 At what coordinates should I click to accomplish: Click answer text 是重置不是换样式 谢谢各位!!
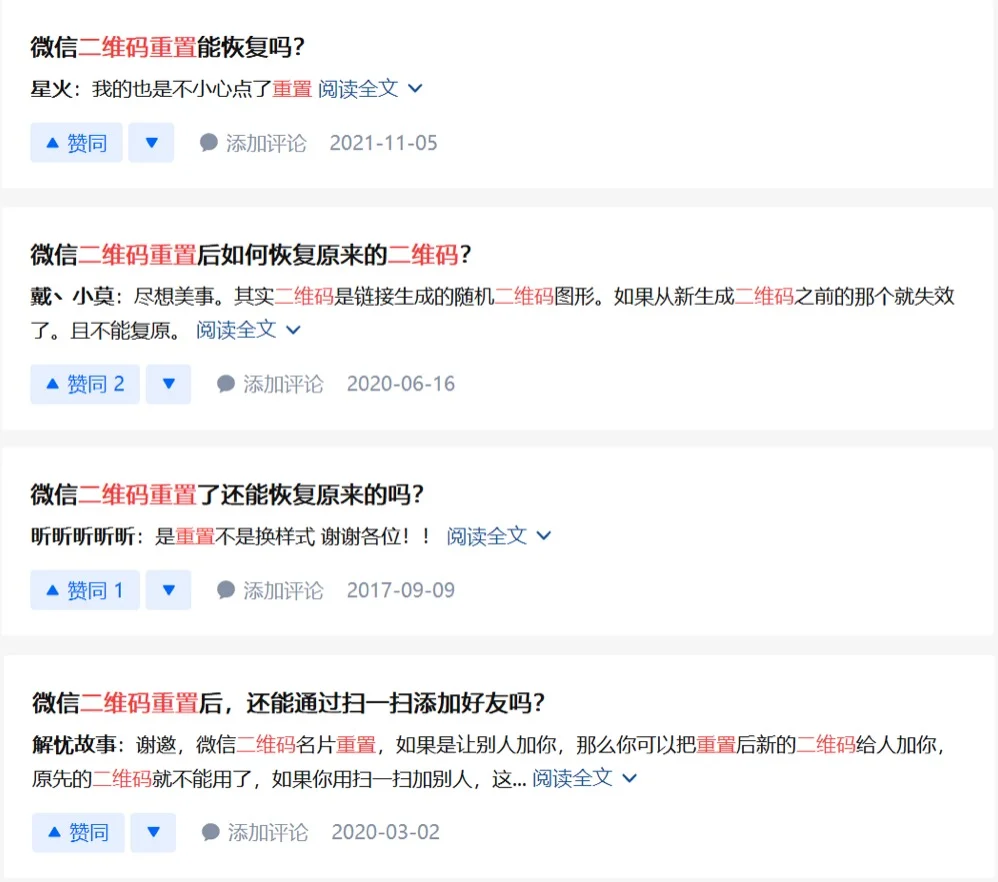tap(293, 536)
